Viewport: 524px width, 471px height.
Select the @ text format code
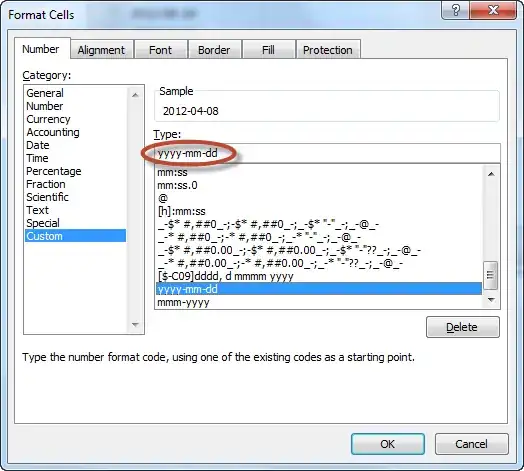319,198
